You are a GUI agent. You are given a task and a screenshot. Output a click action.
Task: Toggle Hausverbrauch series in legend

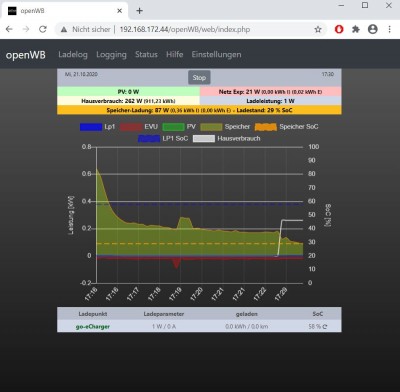pyautogui.click(x=227, y=138)
